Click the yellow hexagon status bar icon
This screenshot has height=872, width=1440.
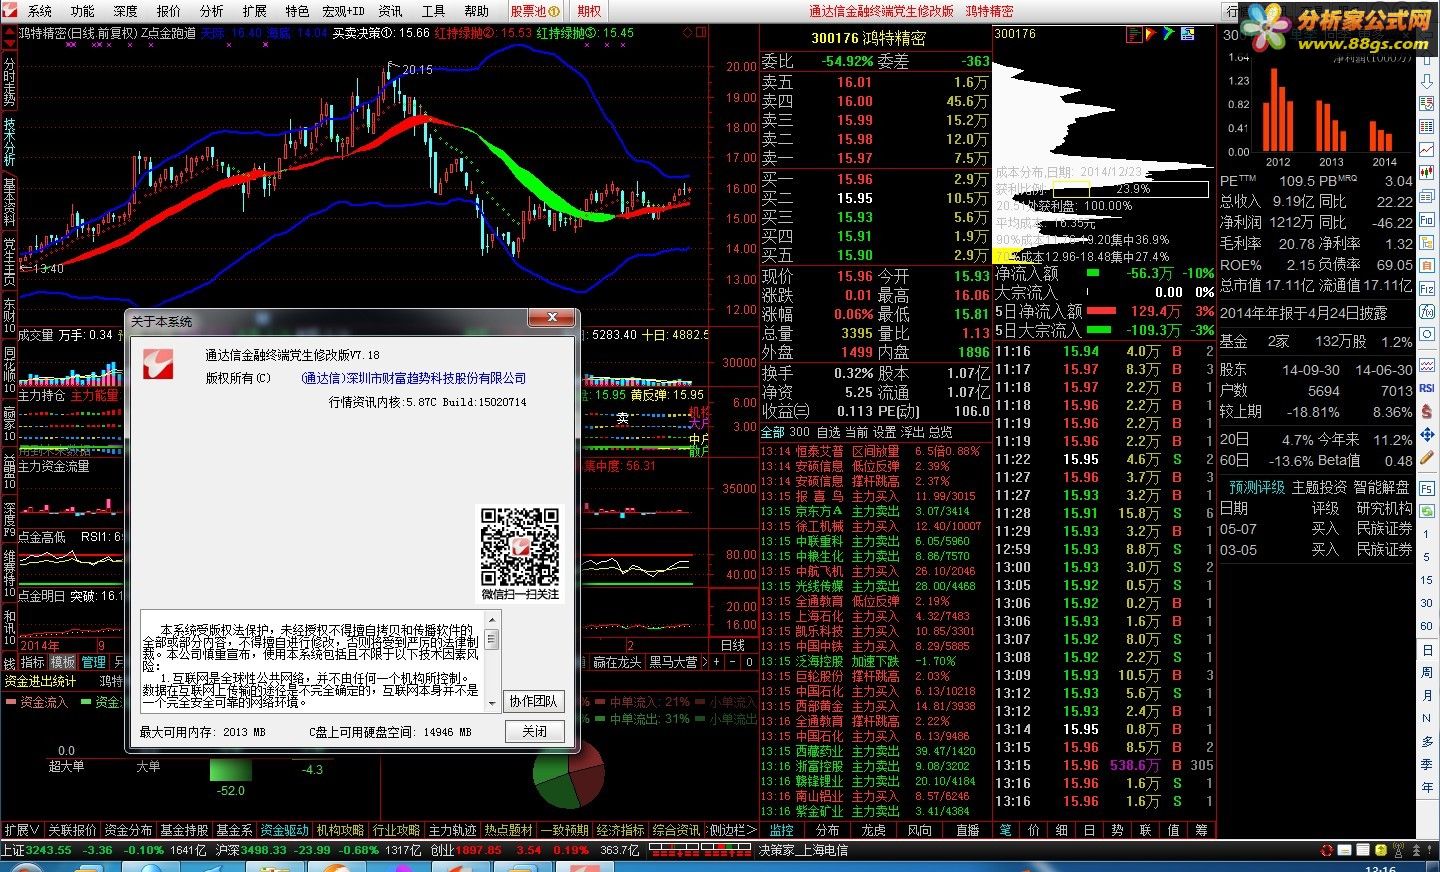coord(1382,851)
